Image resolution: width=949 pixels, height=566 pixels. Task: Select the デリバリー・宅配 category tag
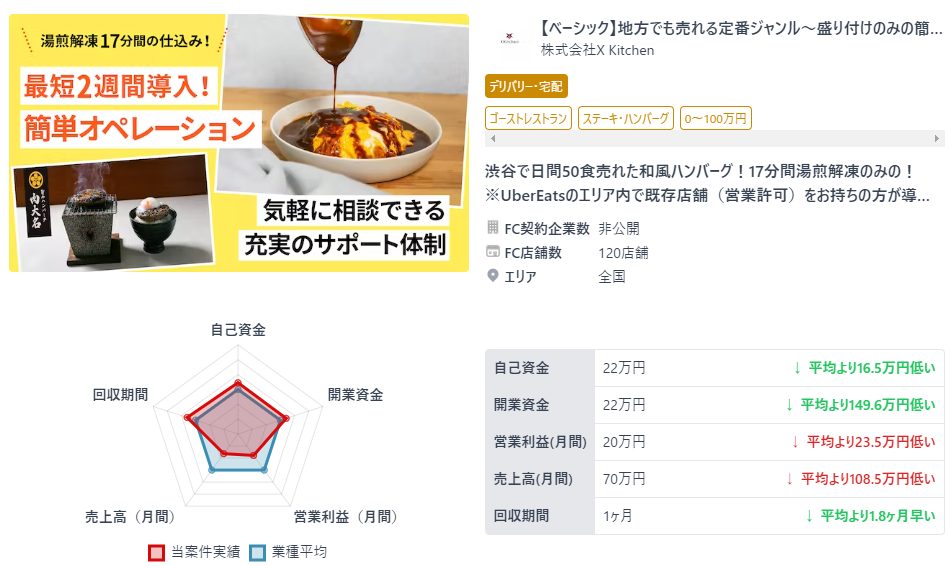pyautogui.click(x=526, y=87)
